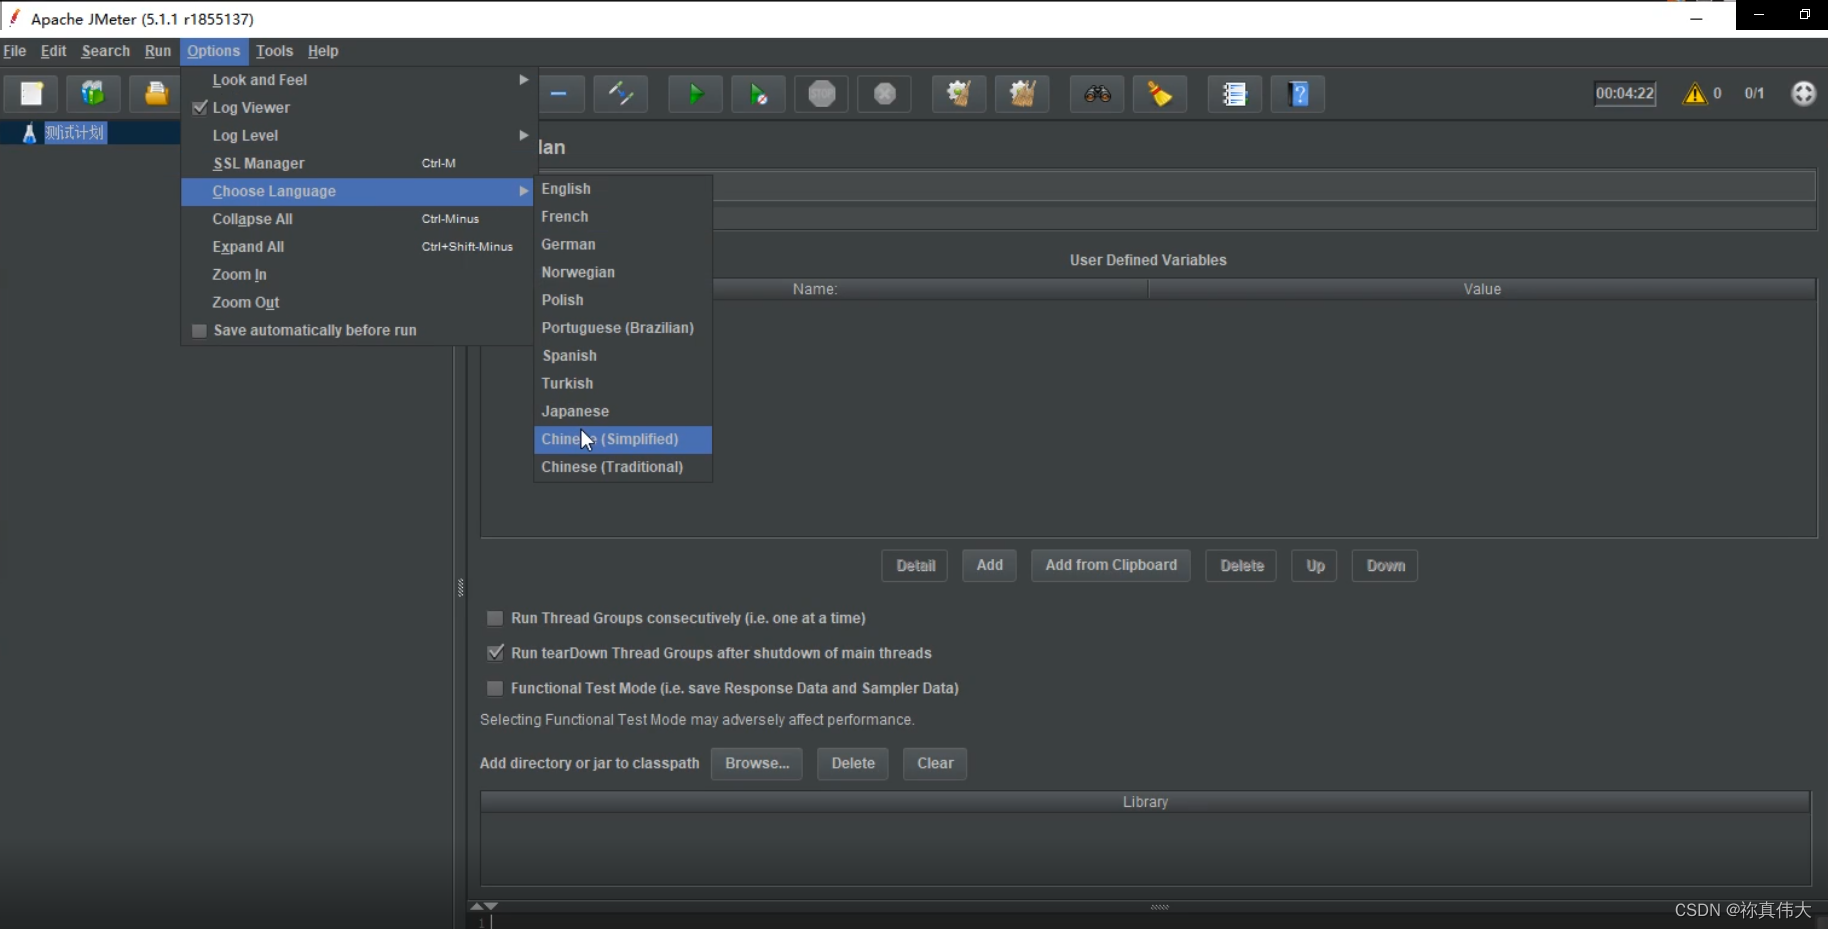This screenshot has height=929, width=1828.
Task: Switch language to Polish
Action: click(623, 300)
